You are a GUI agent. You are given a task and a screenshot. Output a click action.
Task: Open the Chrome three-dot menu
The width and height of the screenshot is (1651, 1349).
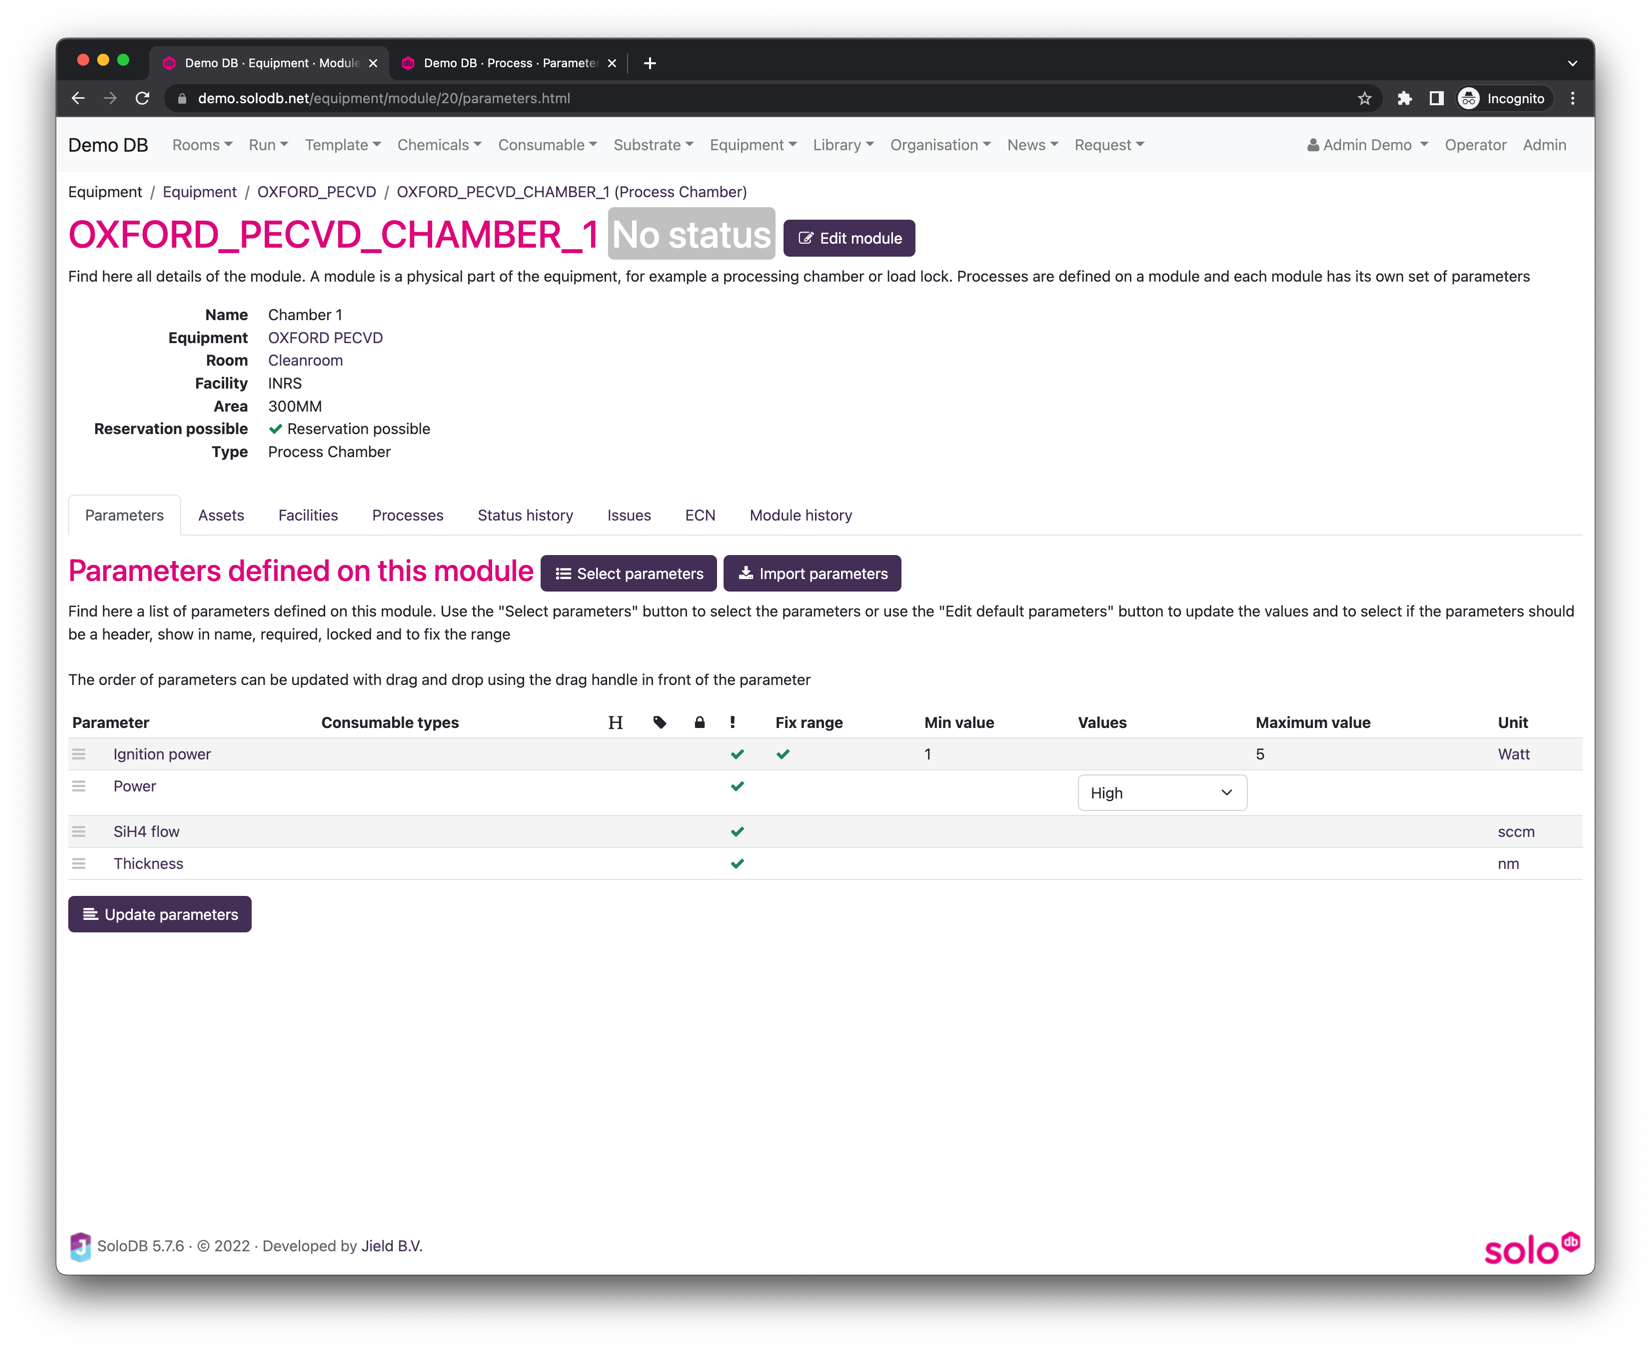[x=1573, y=98]
